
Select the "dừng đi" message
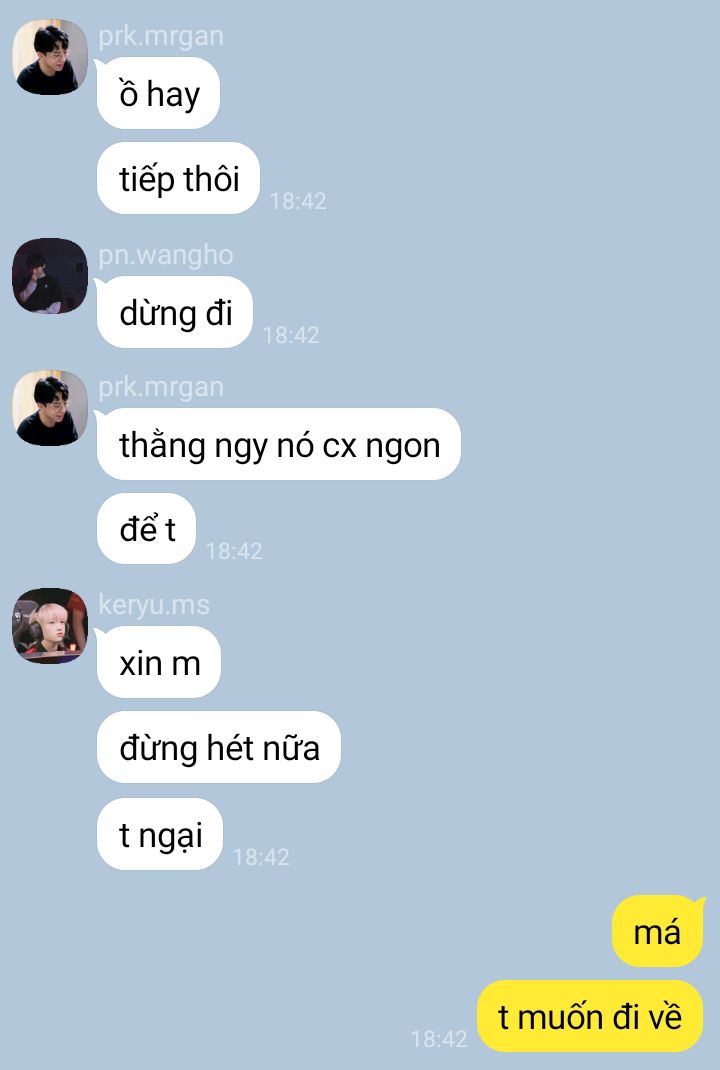tap(175, 313)
